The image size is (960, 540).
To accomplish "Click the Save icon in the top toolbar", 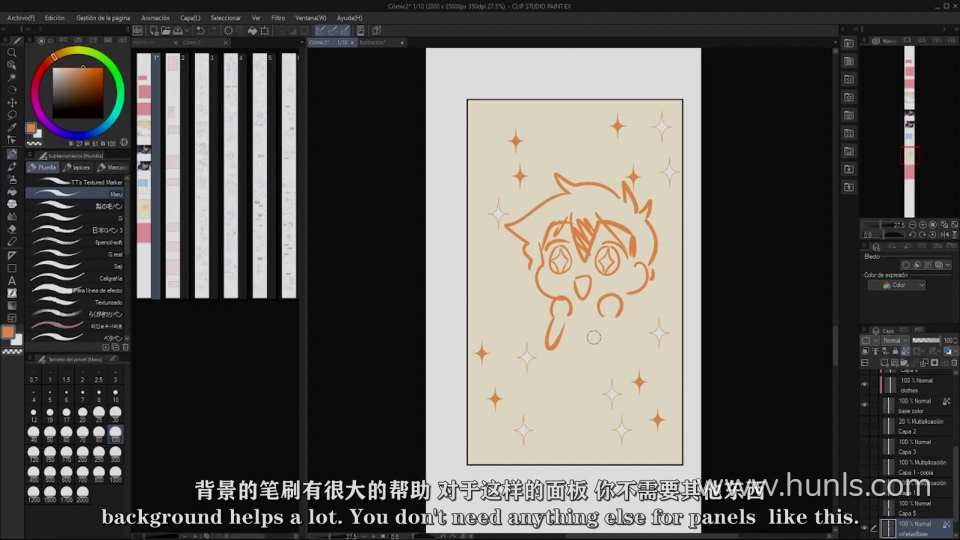I will click(x=178, y=31).
